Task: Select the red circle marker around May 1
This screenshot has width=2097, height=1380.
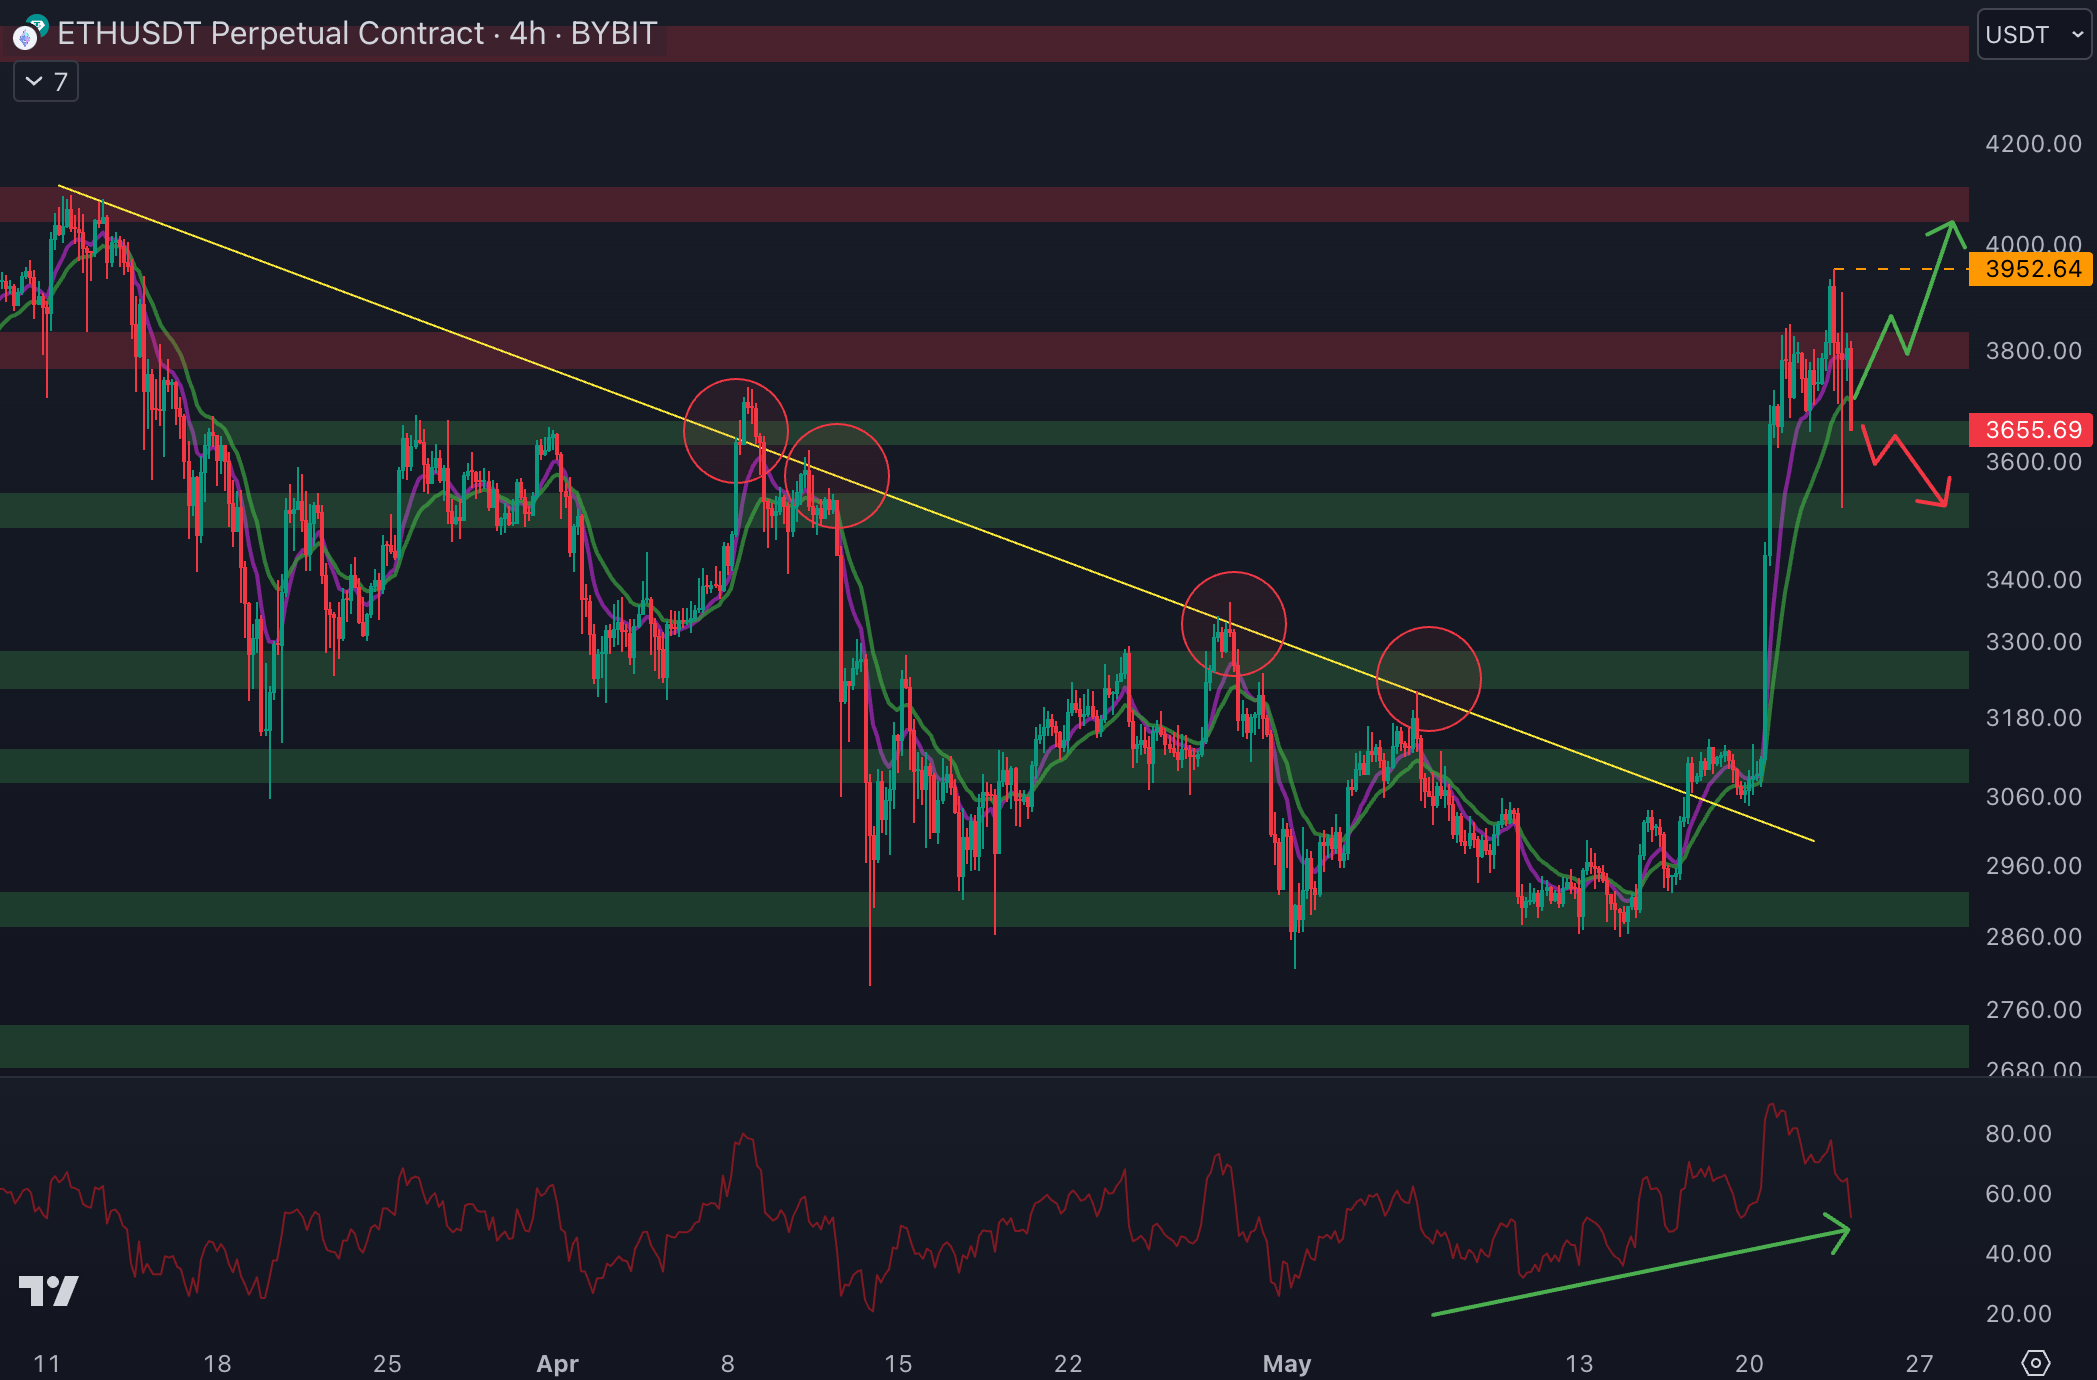Action: point(1233,623)
